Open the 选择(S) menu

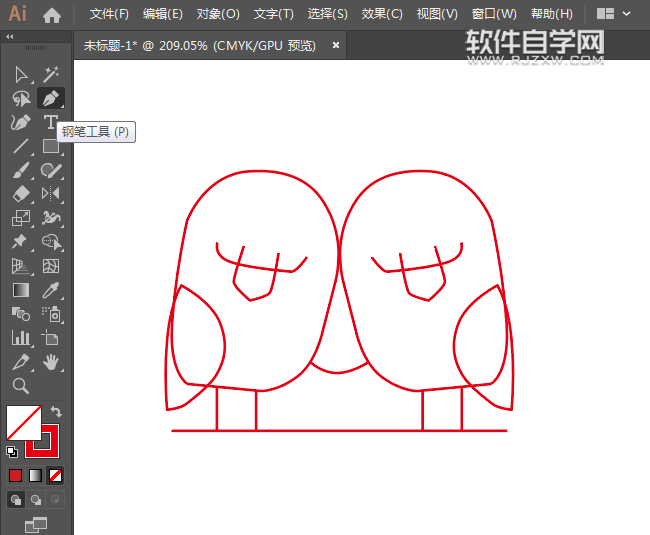(x=327, y=14)
